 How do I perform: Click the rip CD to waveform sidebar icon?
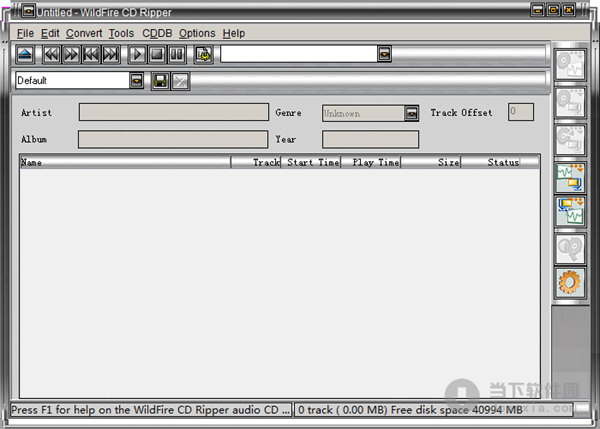coord(570,65)
